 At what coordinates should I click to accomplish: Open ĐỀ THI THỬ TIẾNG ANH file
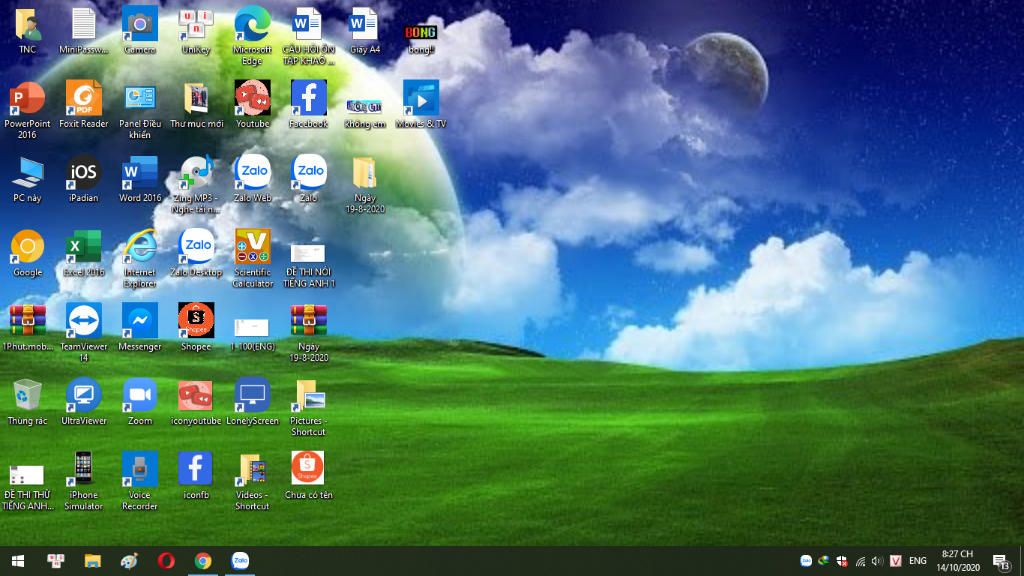[x=27, y=475]
